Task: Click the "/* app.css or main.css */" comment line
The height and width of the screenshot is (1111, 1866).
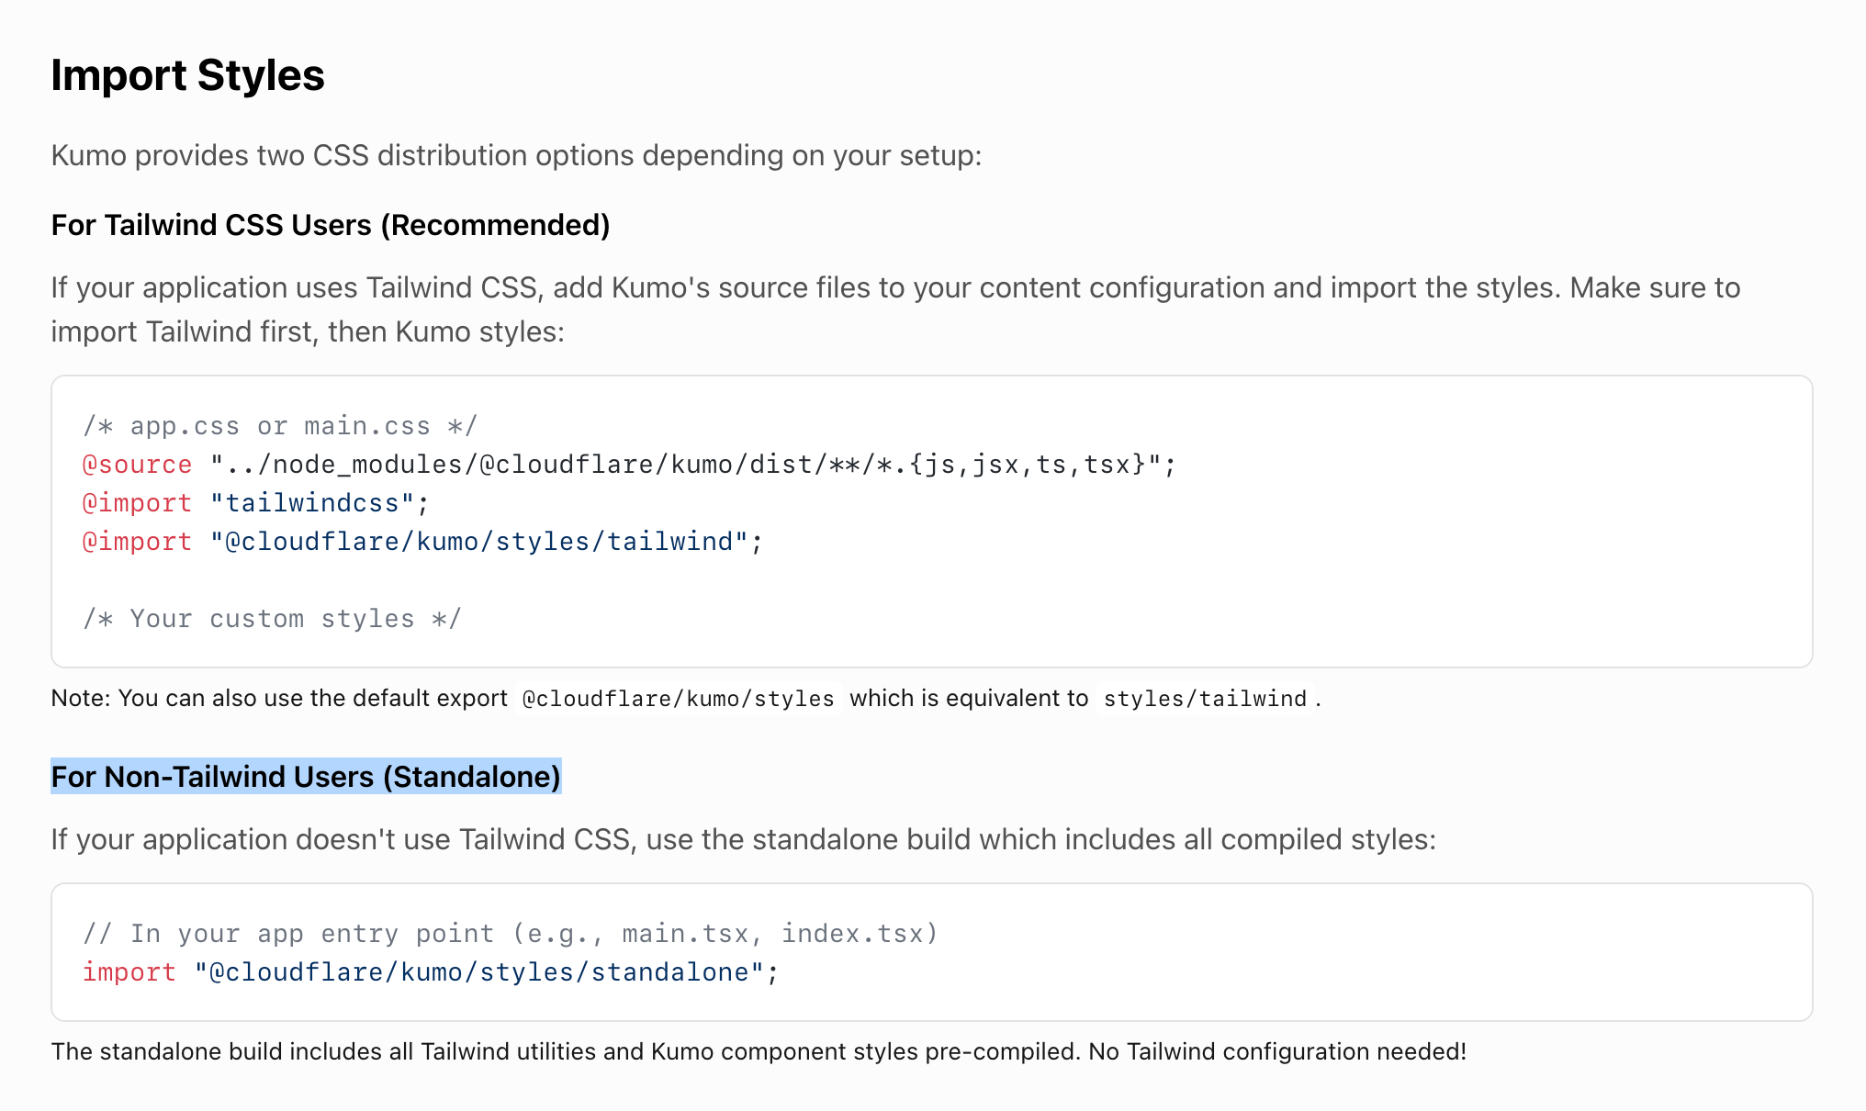Action: tap(280, 426)
